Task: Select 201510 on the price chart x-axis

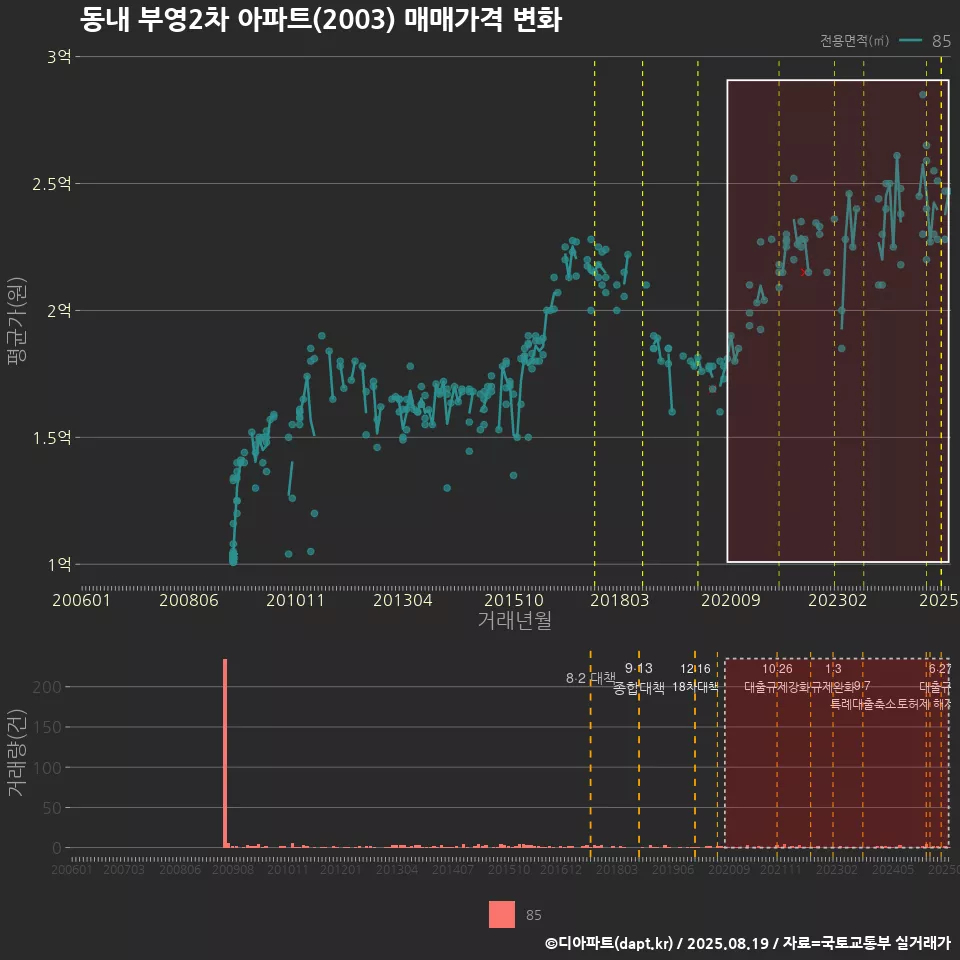Action: click(514, 600)
